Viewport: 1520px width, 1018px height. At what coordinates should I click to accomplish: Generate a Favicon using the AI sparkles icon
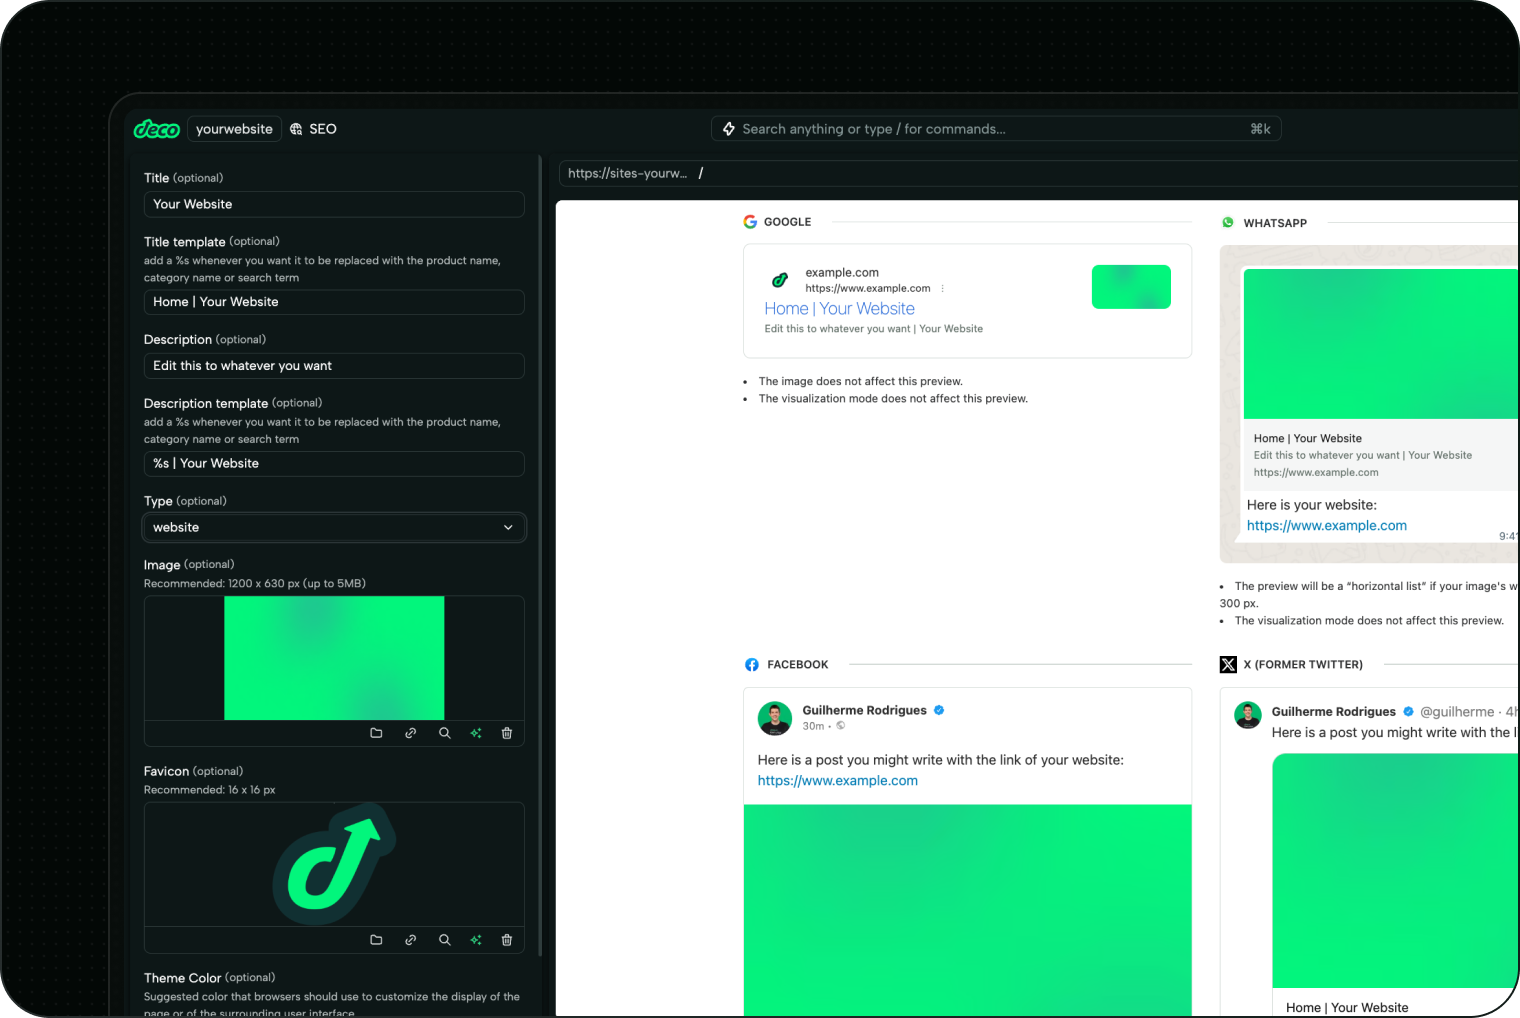[x=476, y=940]
